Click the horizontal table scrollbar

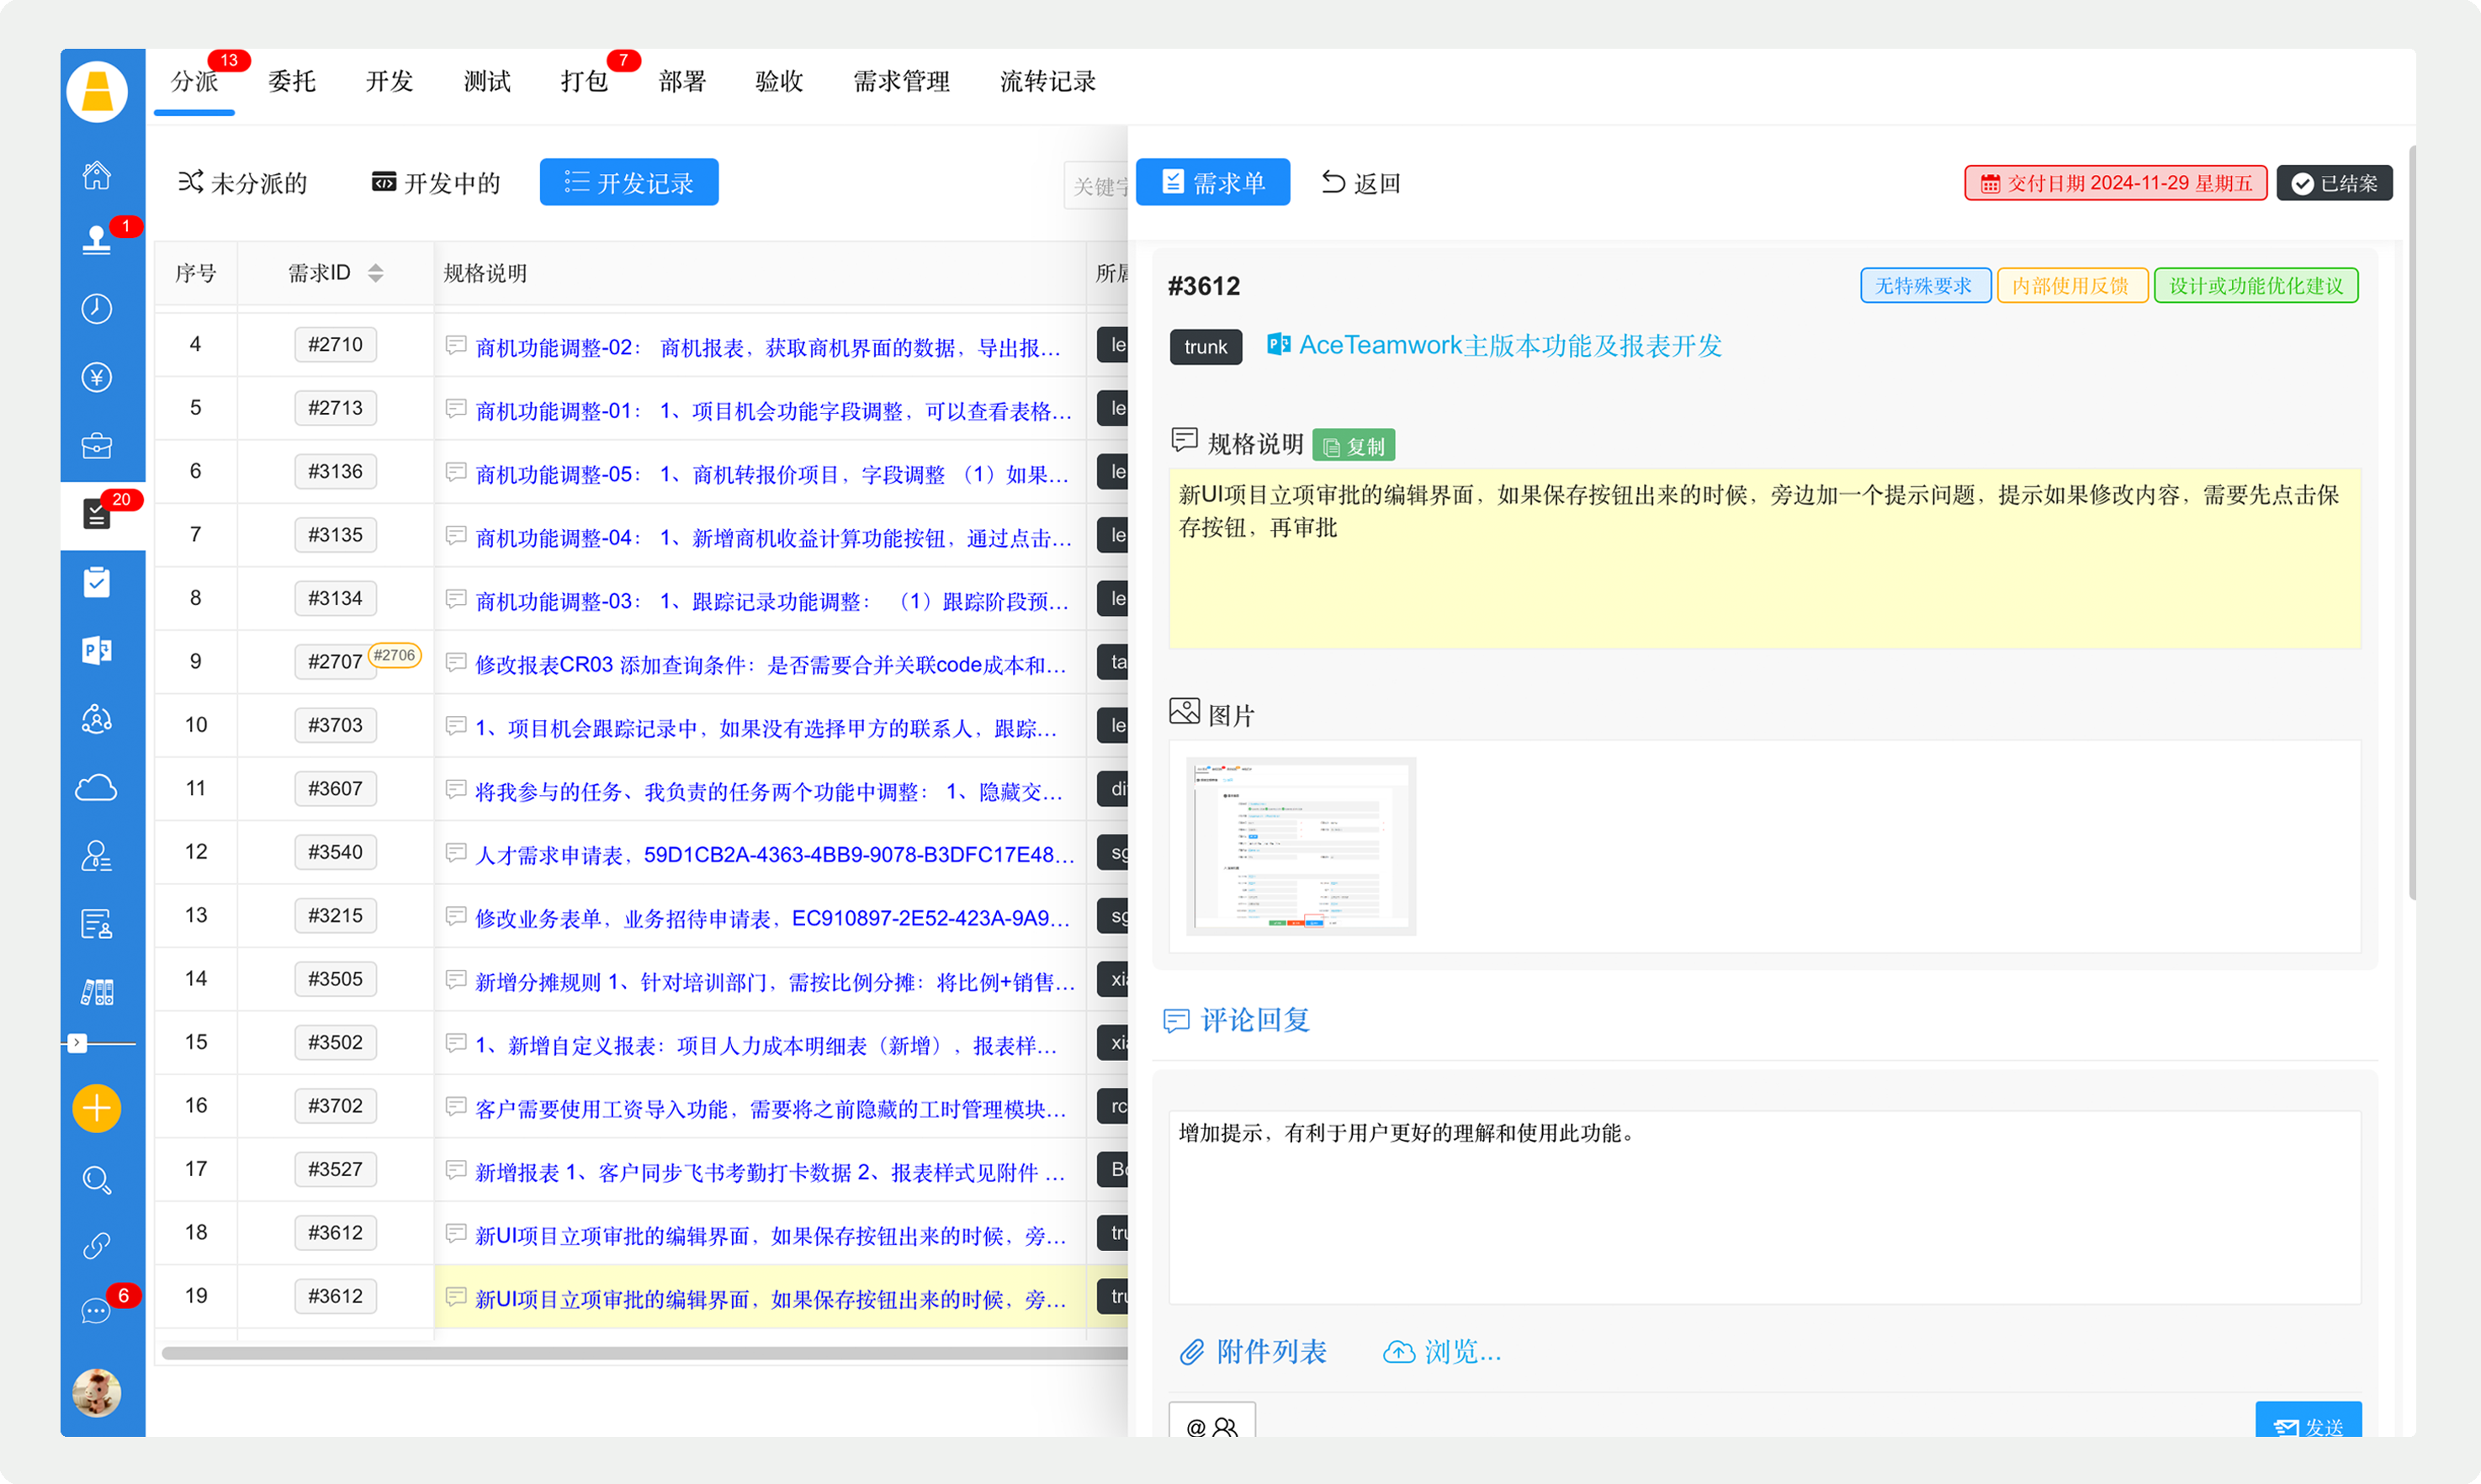pos(640,1352)
